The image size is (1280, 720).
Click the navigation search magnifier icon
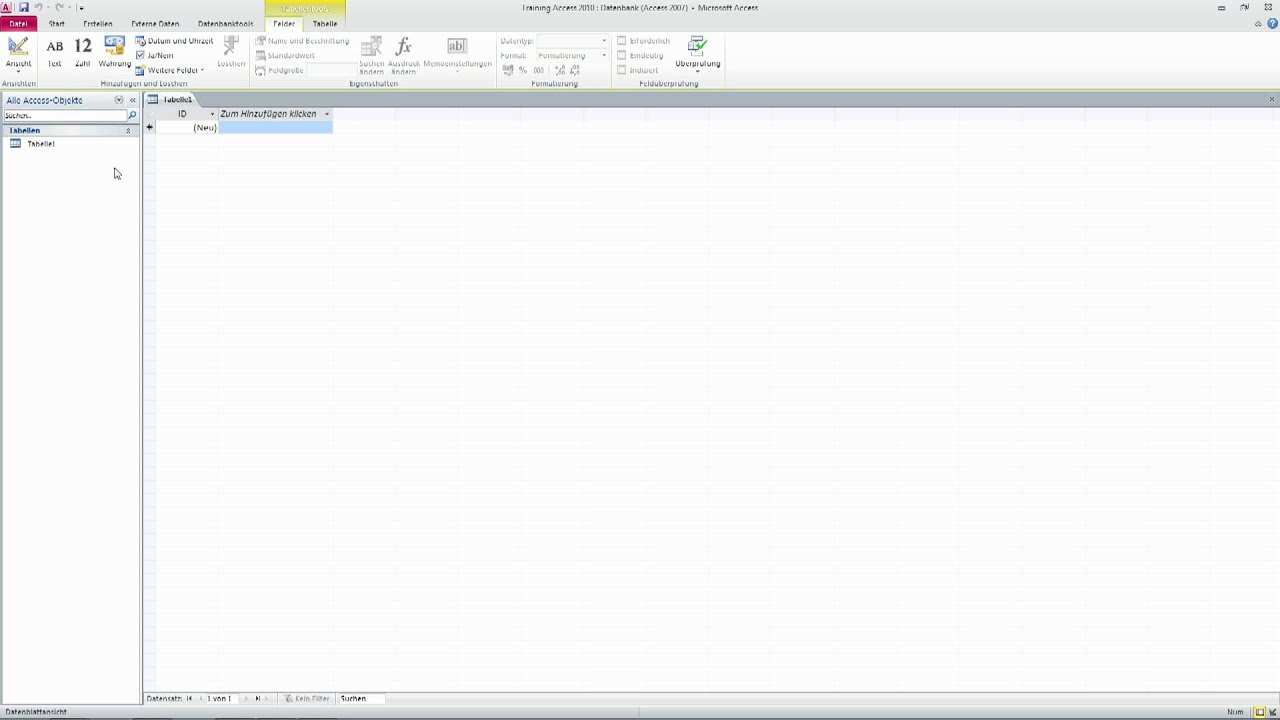(132, 116)
